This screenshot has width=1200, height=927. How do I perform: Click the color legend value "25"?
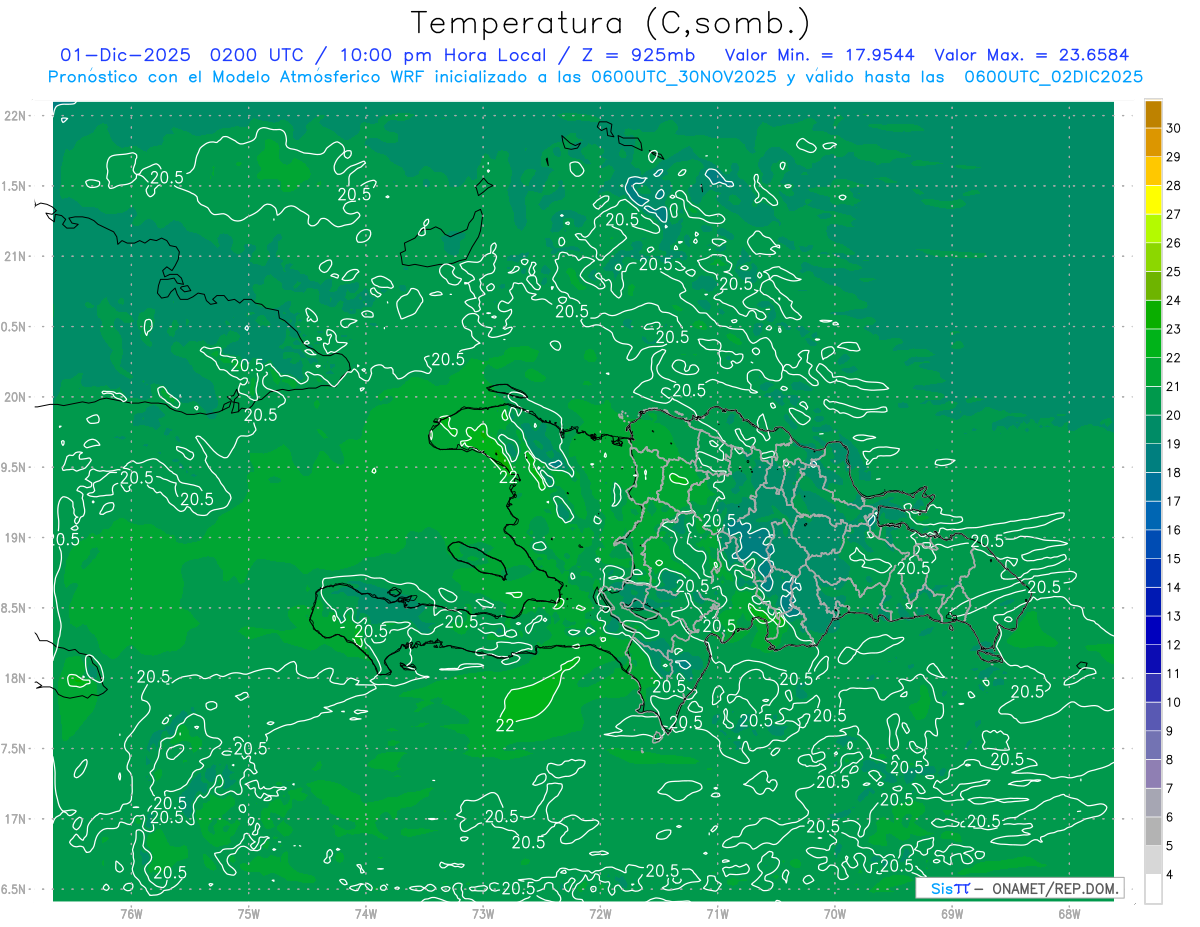click(x=1173, y=272)
